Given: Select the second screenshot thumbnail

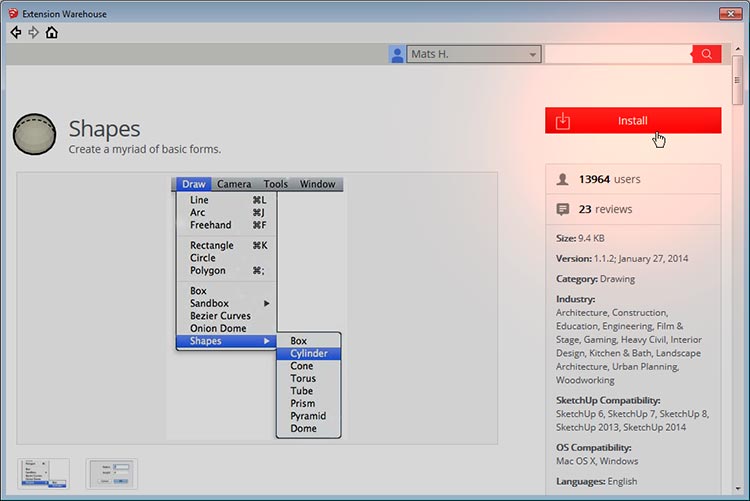Looking at the screenshot, I should click(x=111, y=474).
